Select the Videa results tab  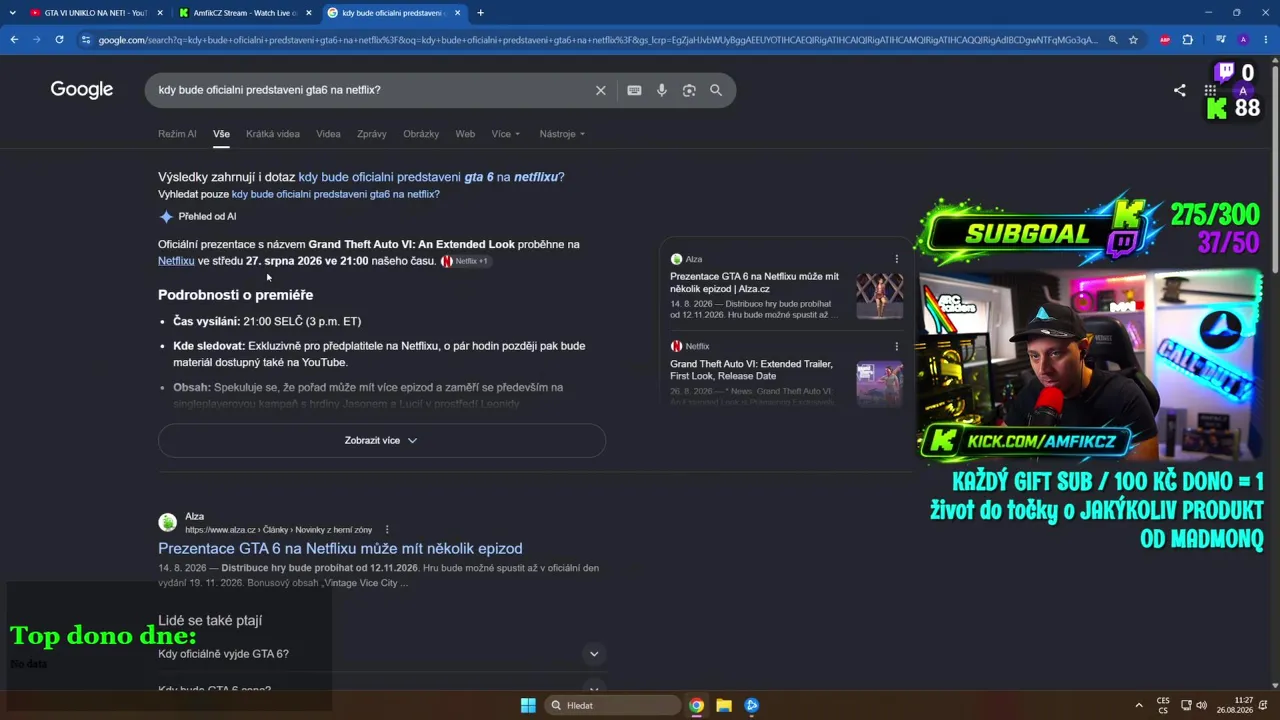(x=328, y=134)
